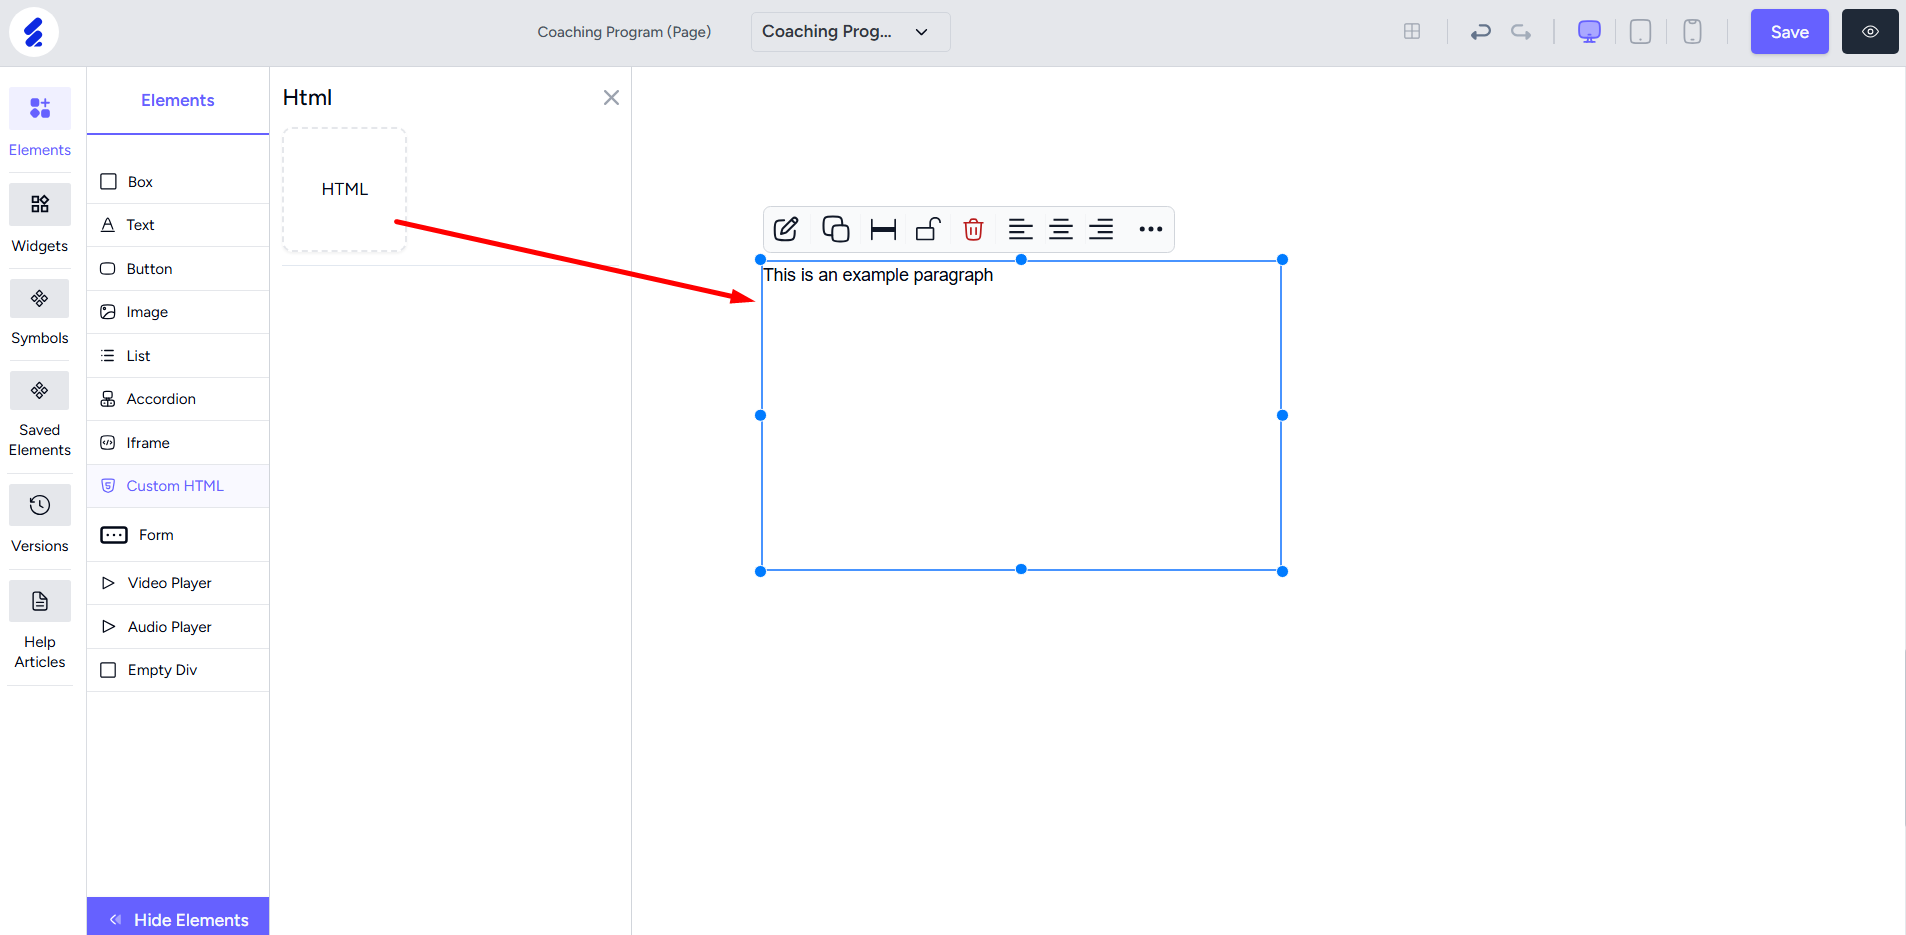Select Custom HTML in elements list

(x=178, y=486)
